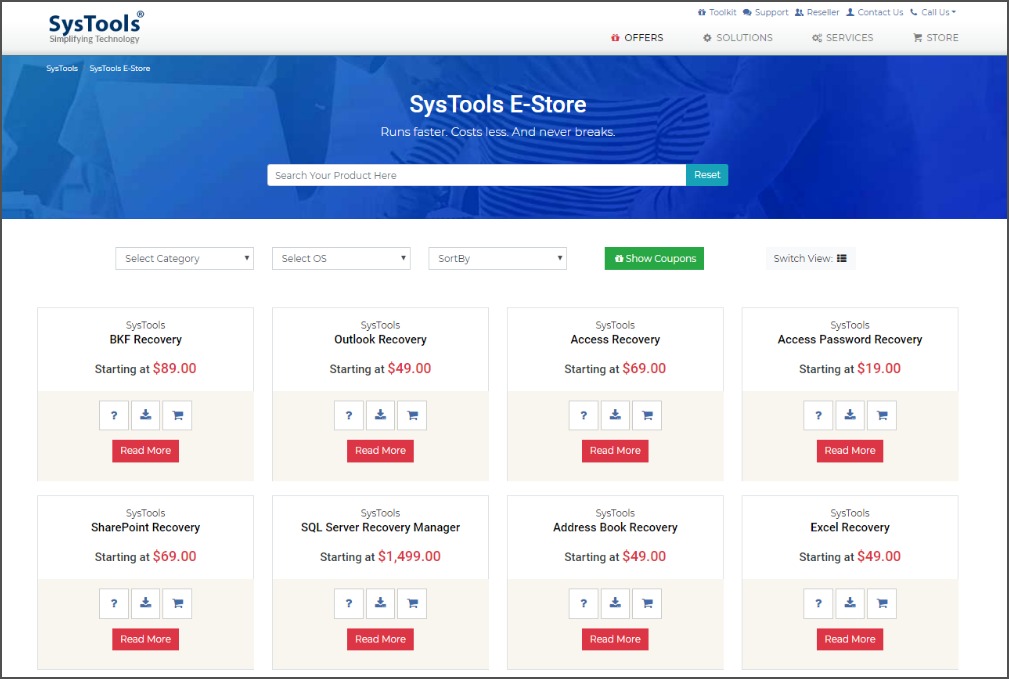Add BKF Recovery to cart

pos(178,415)
